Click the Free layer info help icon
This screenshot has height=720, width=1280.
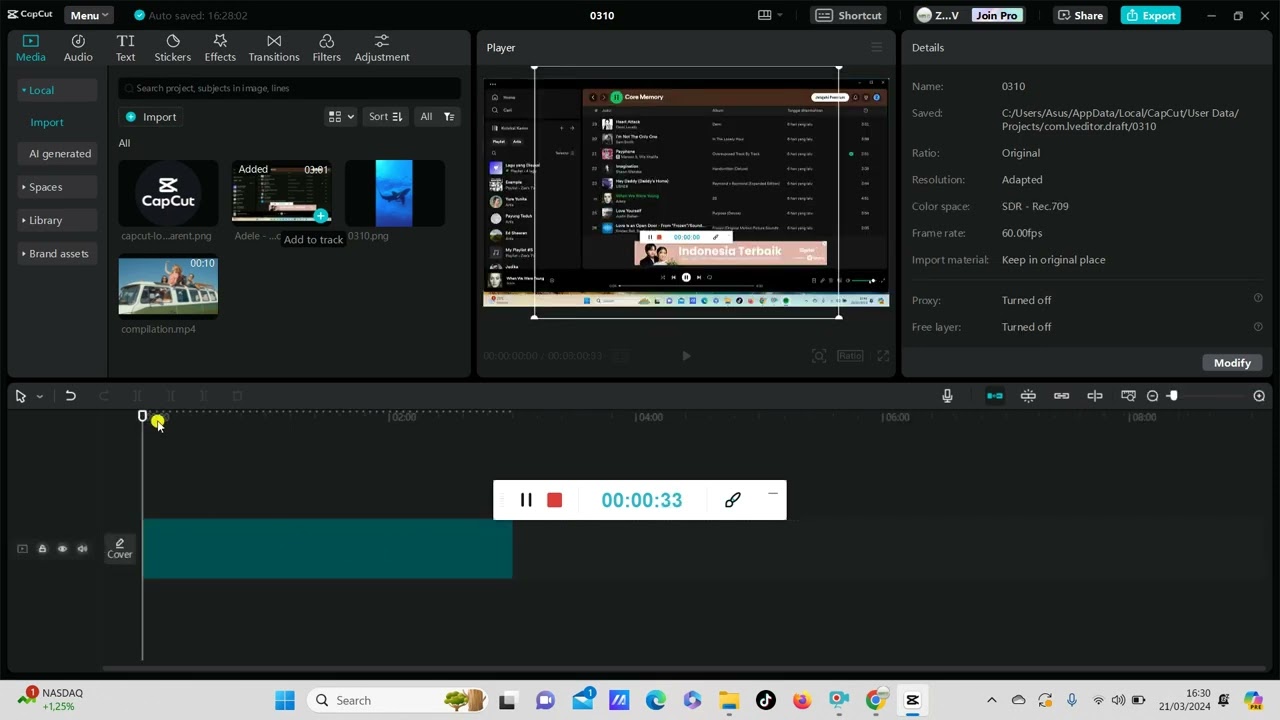click(x=1258, y=326)
